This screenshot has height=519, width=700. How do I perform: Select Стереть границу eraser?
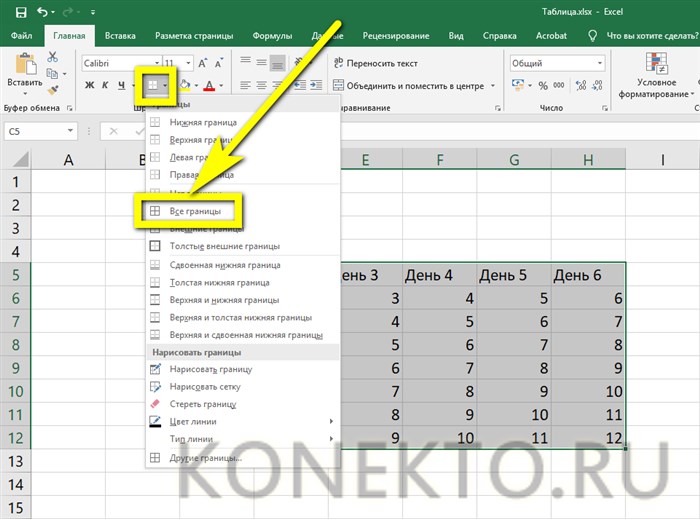click(243, 404)
